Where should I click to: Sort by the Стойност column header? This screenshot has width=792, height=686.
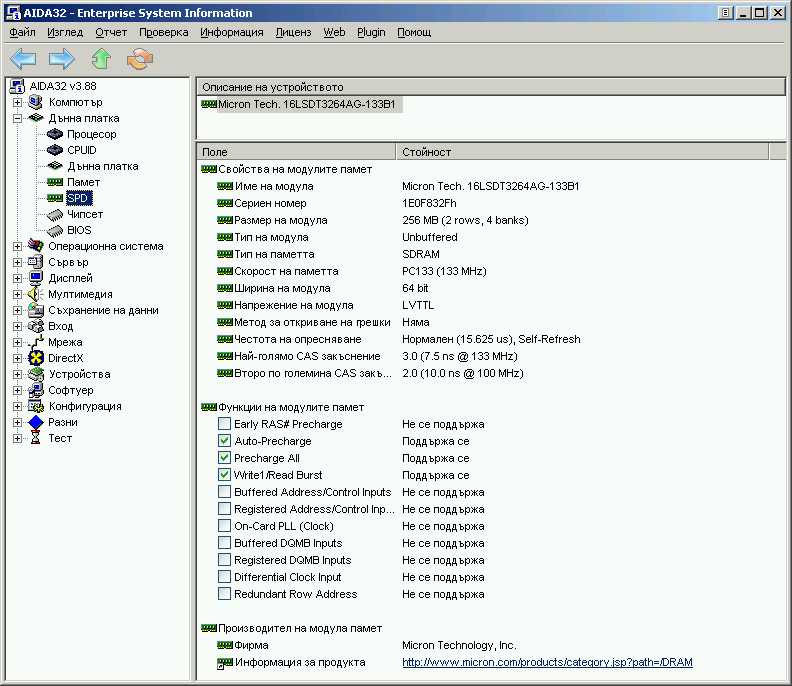582,152
